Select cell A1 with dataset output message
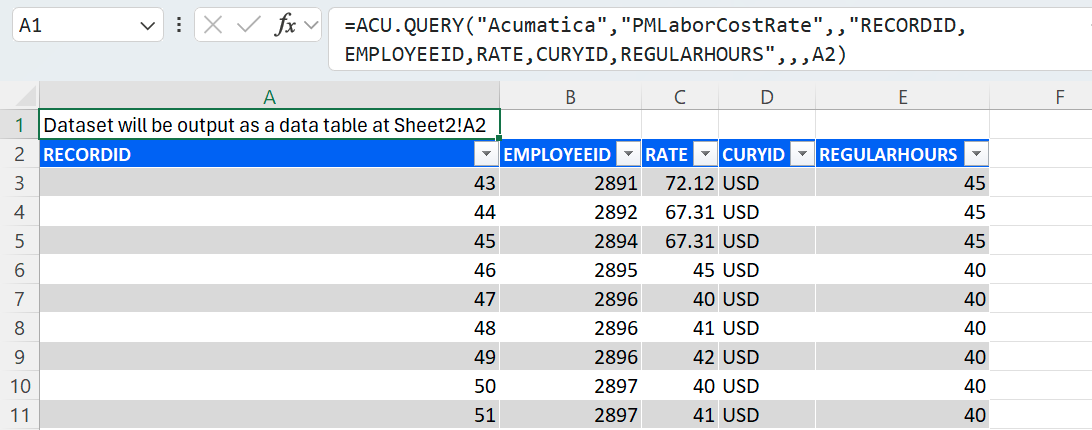 tap(269, 125)
